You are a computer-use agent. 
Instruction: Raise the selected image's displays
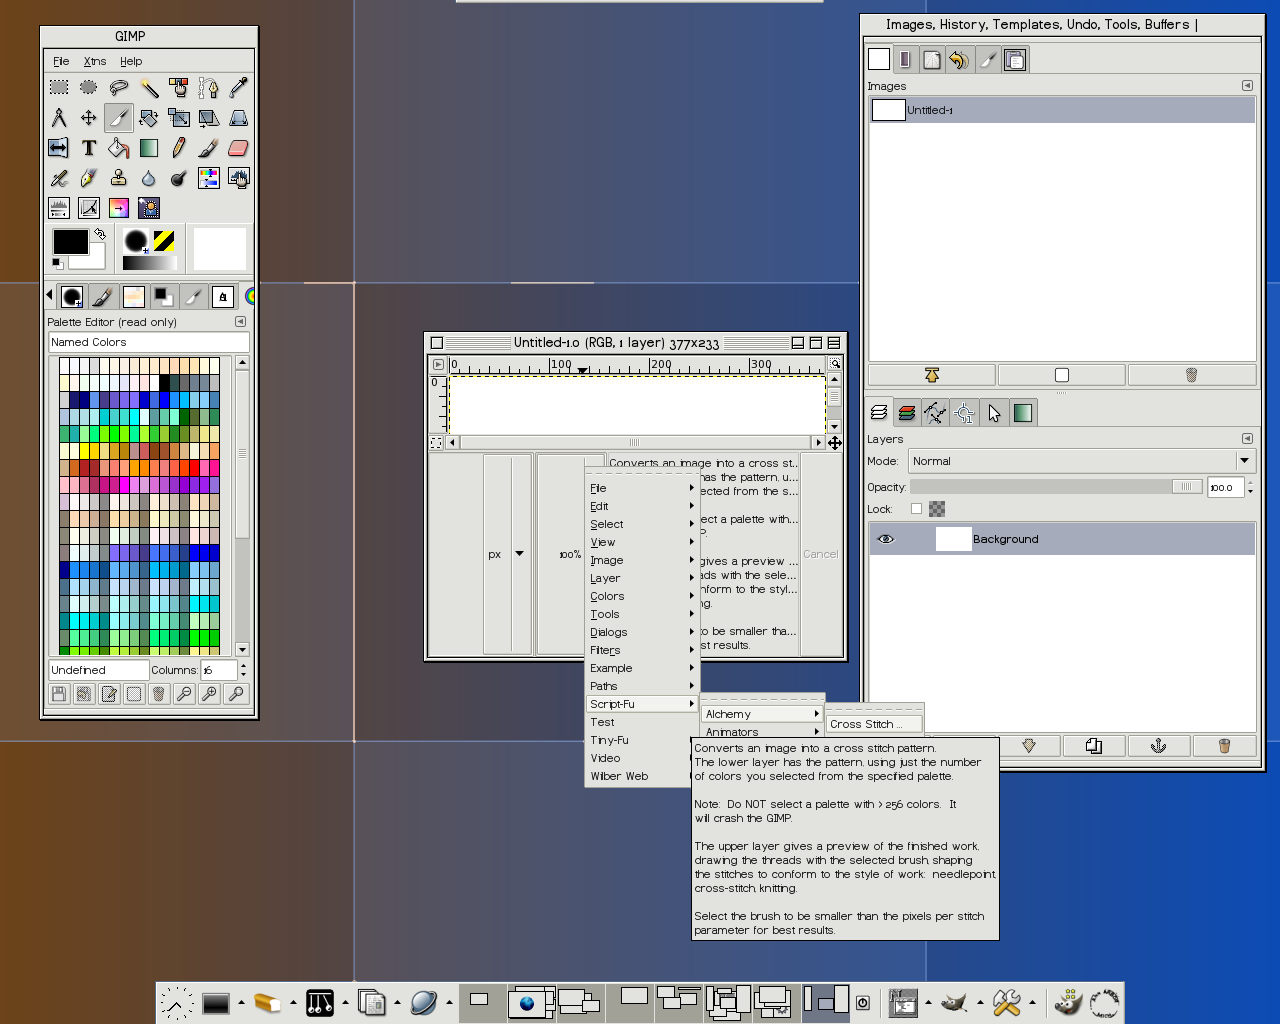pyautogui.click(x=932, y=375)
